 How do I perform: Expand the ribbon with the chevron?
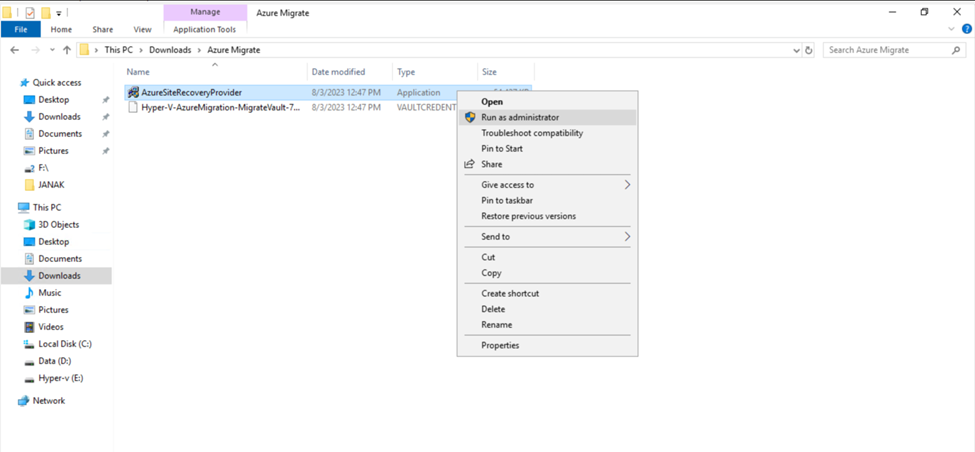(x=951, y=29)
